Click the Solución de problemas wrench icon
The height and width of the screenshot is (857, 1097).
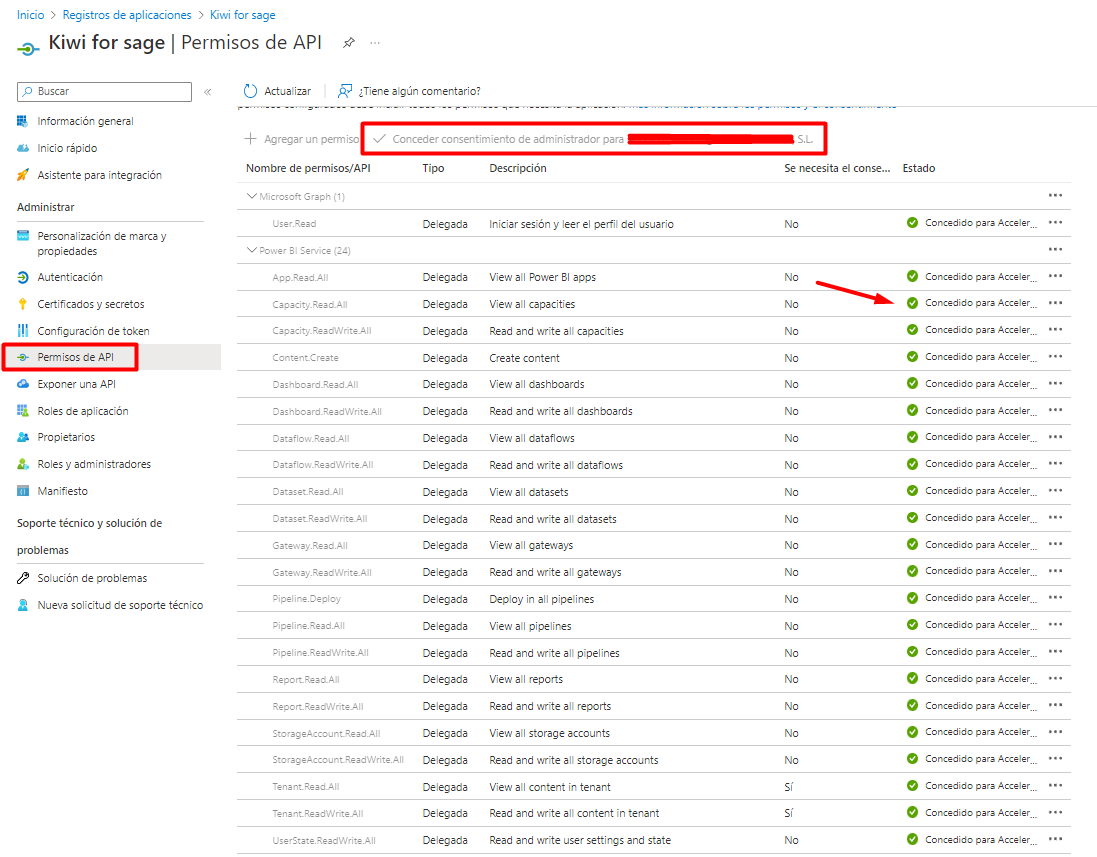click(x=23, y=578)
